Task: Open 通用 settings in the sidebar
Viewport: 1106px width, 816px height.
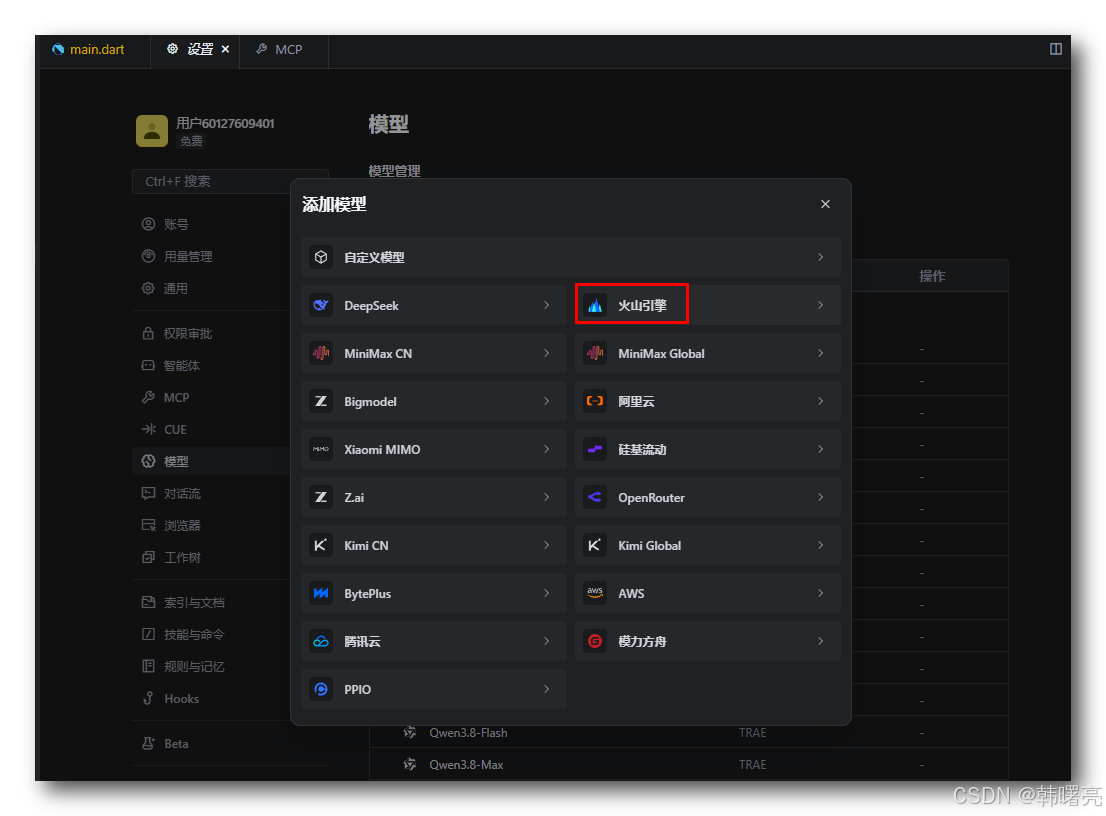Action: (176, 288)
